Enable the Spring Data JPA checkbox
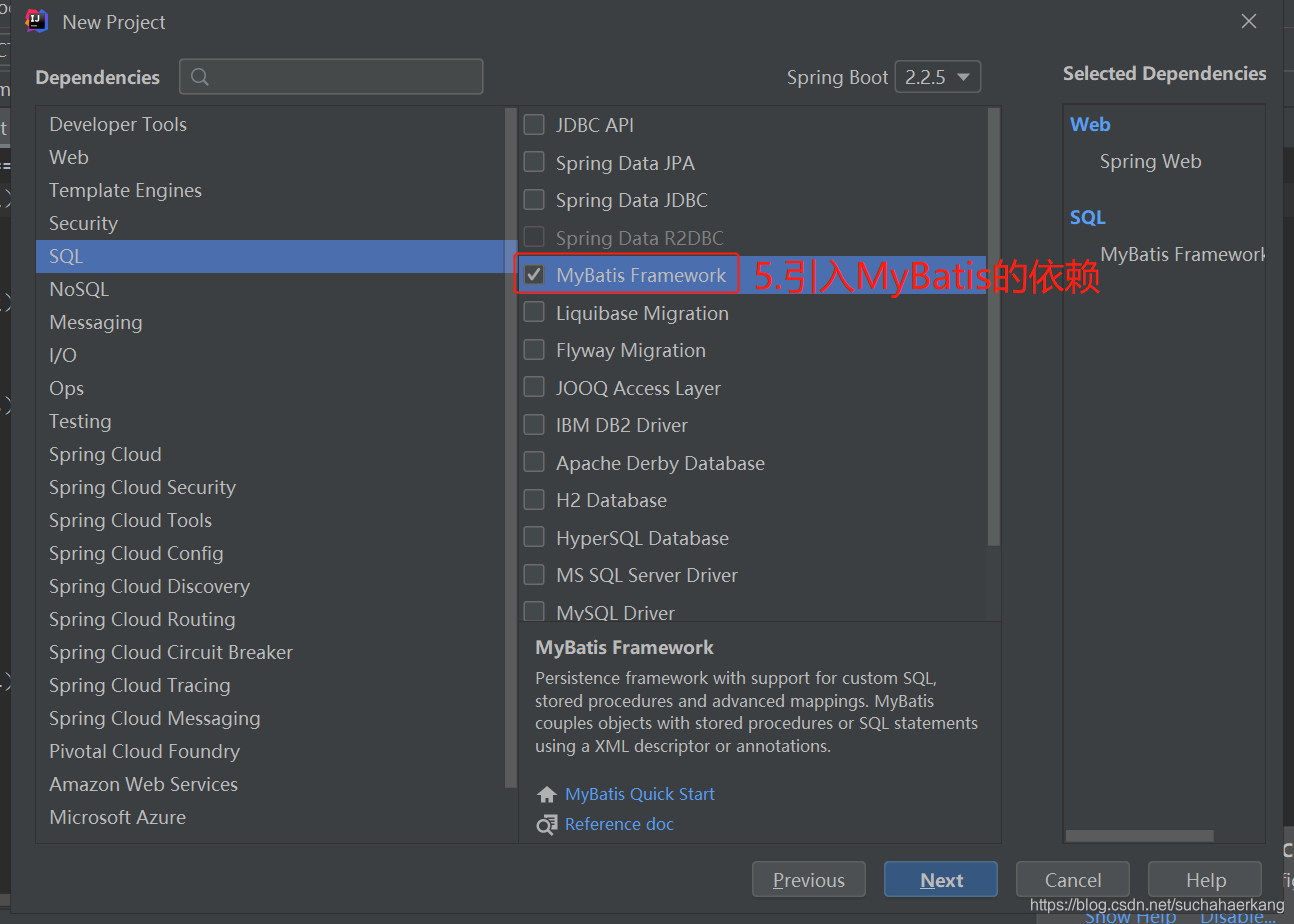Image resolution: width=1294 pixels, height=924 pixels. pos(535,162)
